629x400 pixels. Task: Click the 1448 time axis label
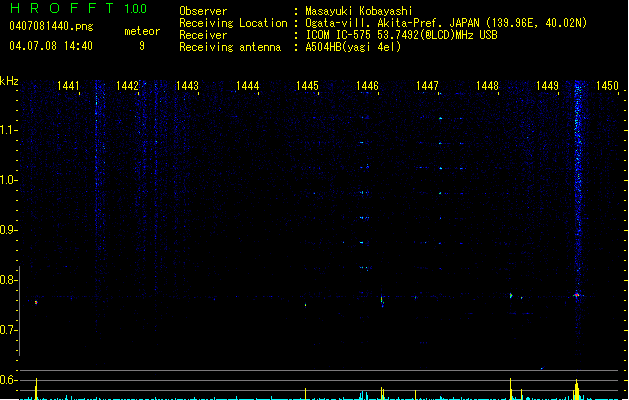487,86
